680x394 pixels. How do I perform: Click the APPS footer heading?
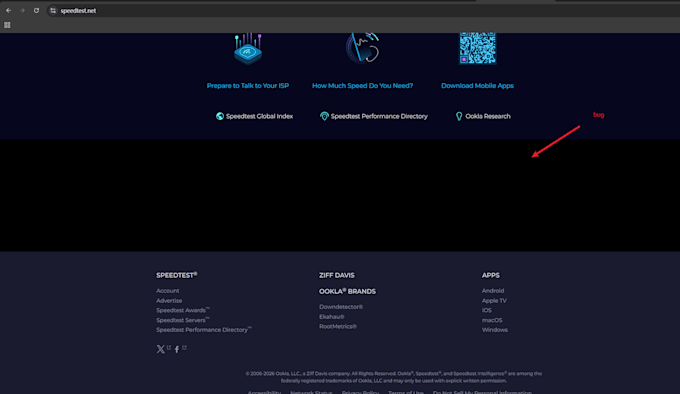click(x=491, y=275)
